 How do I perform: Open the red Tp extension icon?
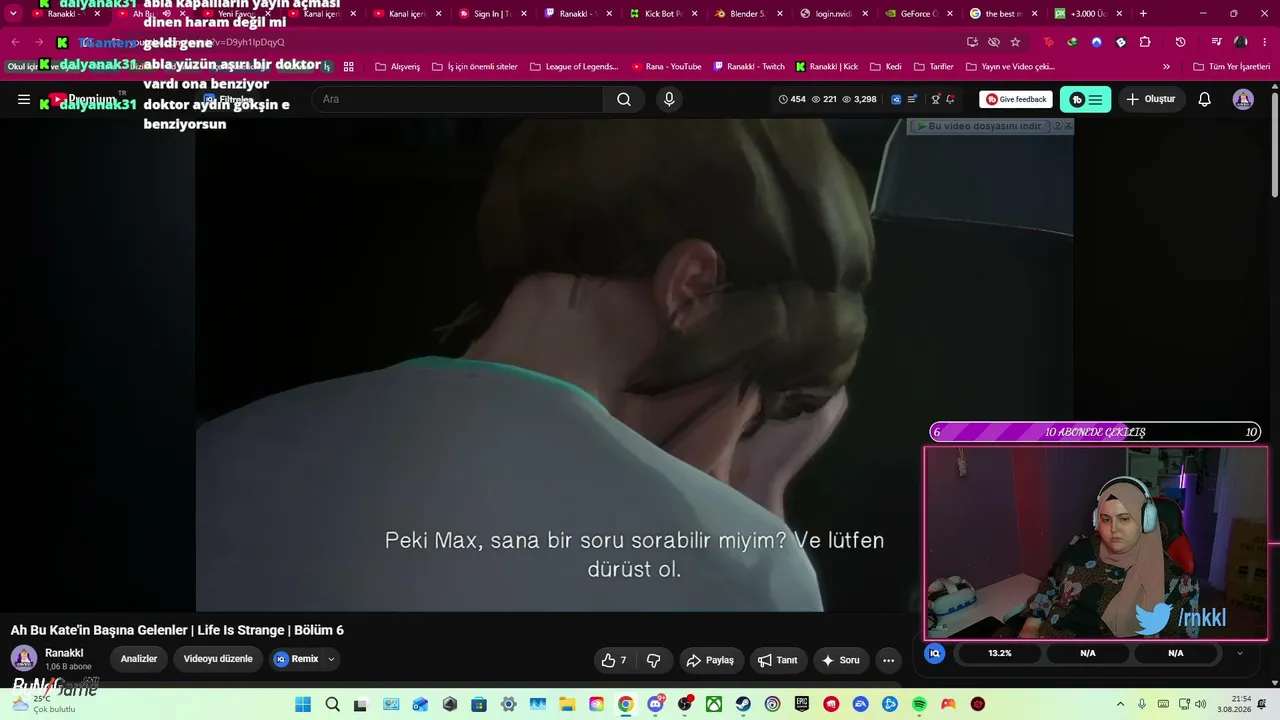[1048, 42]
